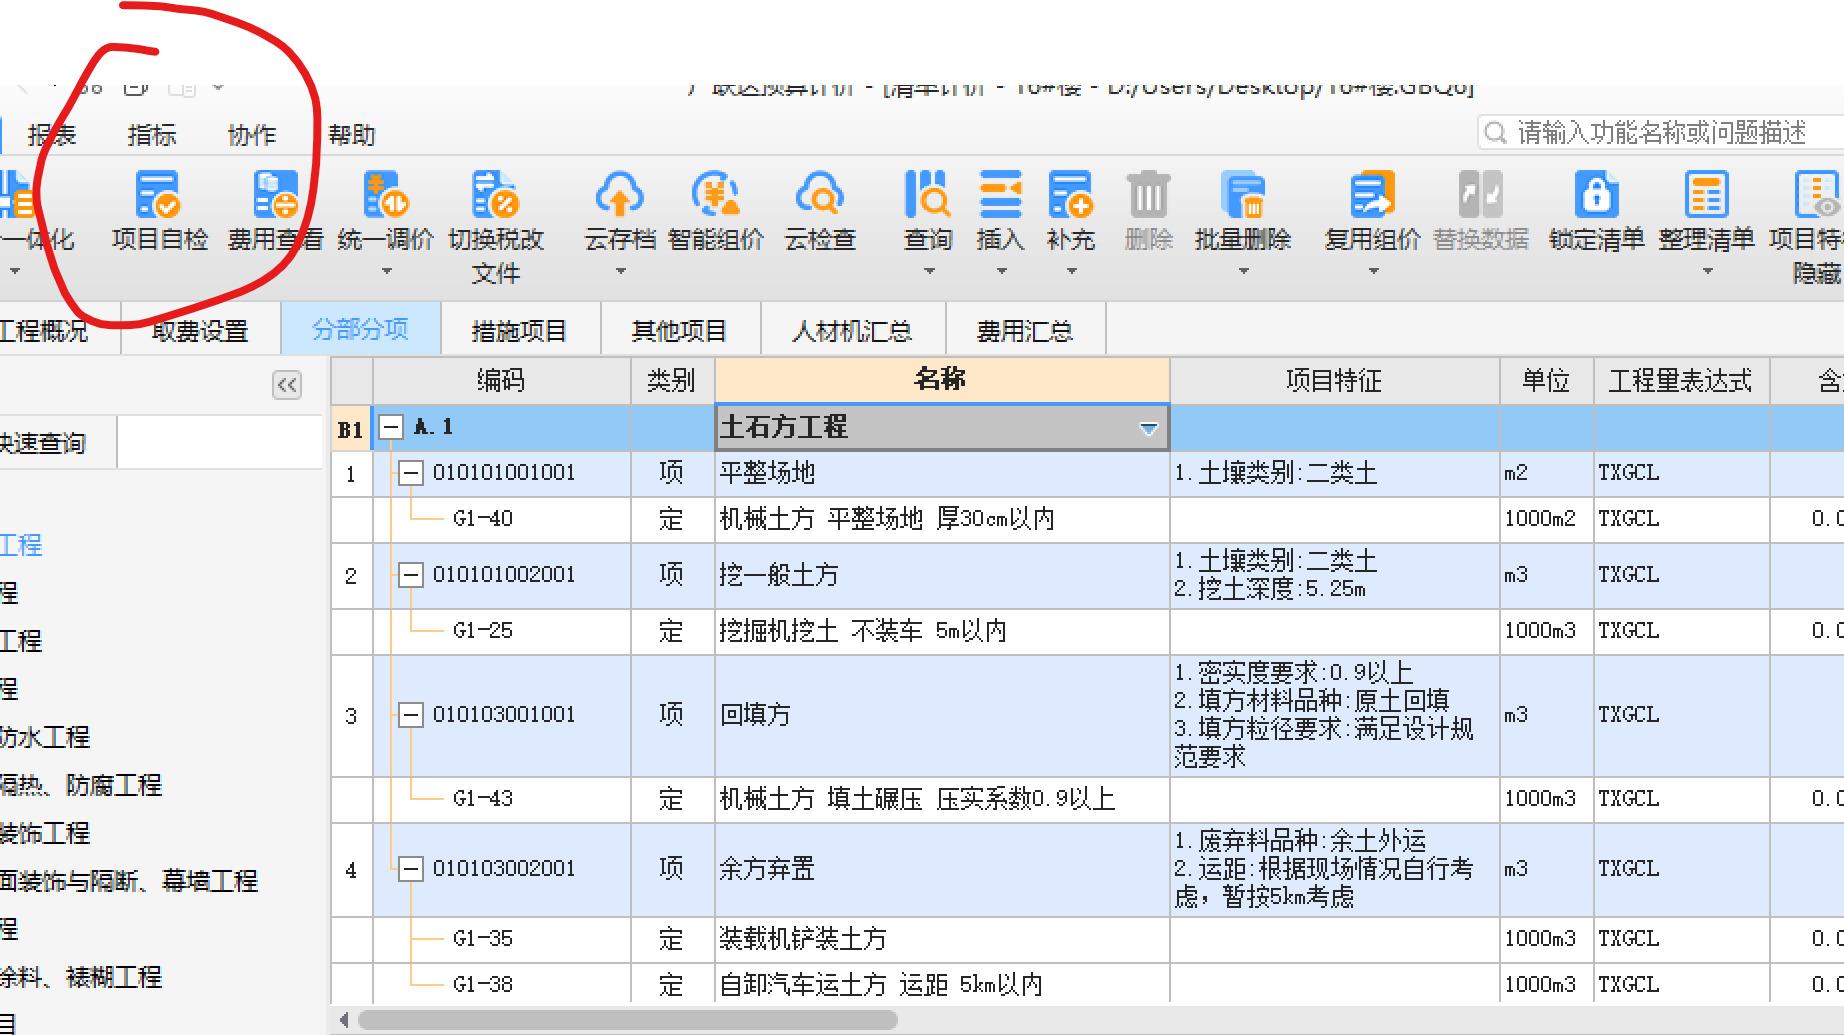Click the 类别 column header
The image size is (1844, 1035).
pyautogui.click(x=672, y=380)
